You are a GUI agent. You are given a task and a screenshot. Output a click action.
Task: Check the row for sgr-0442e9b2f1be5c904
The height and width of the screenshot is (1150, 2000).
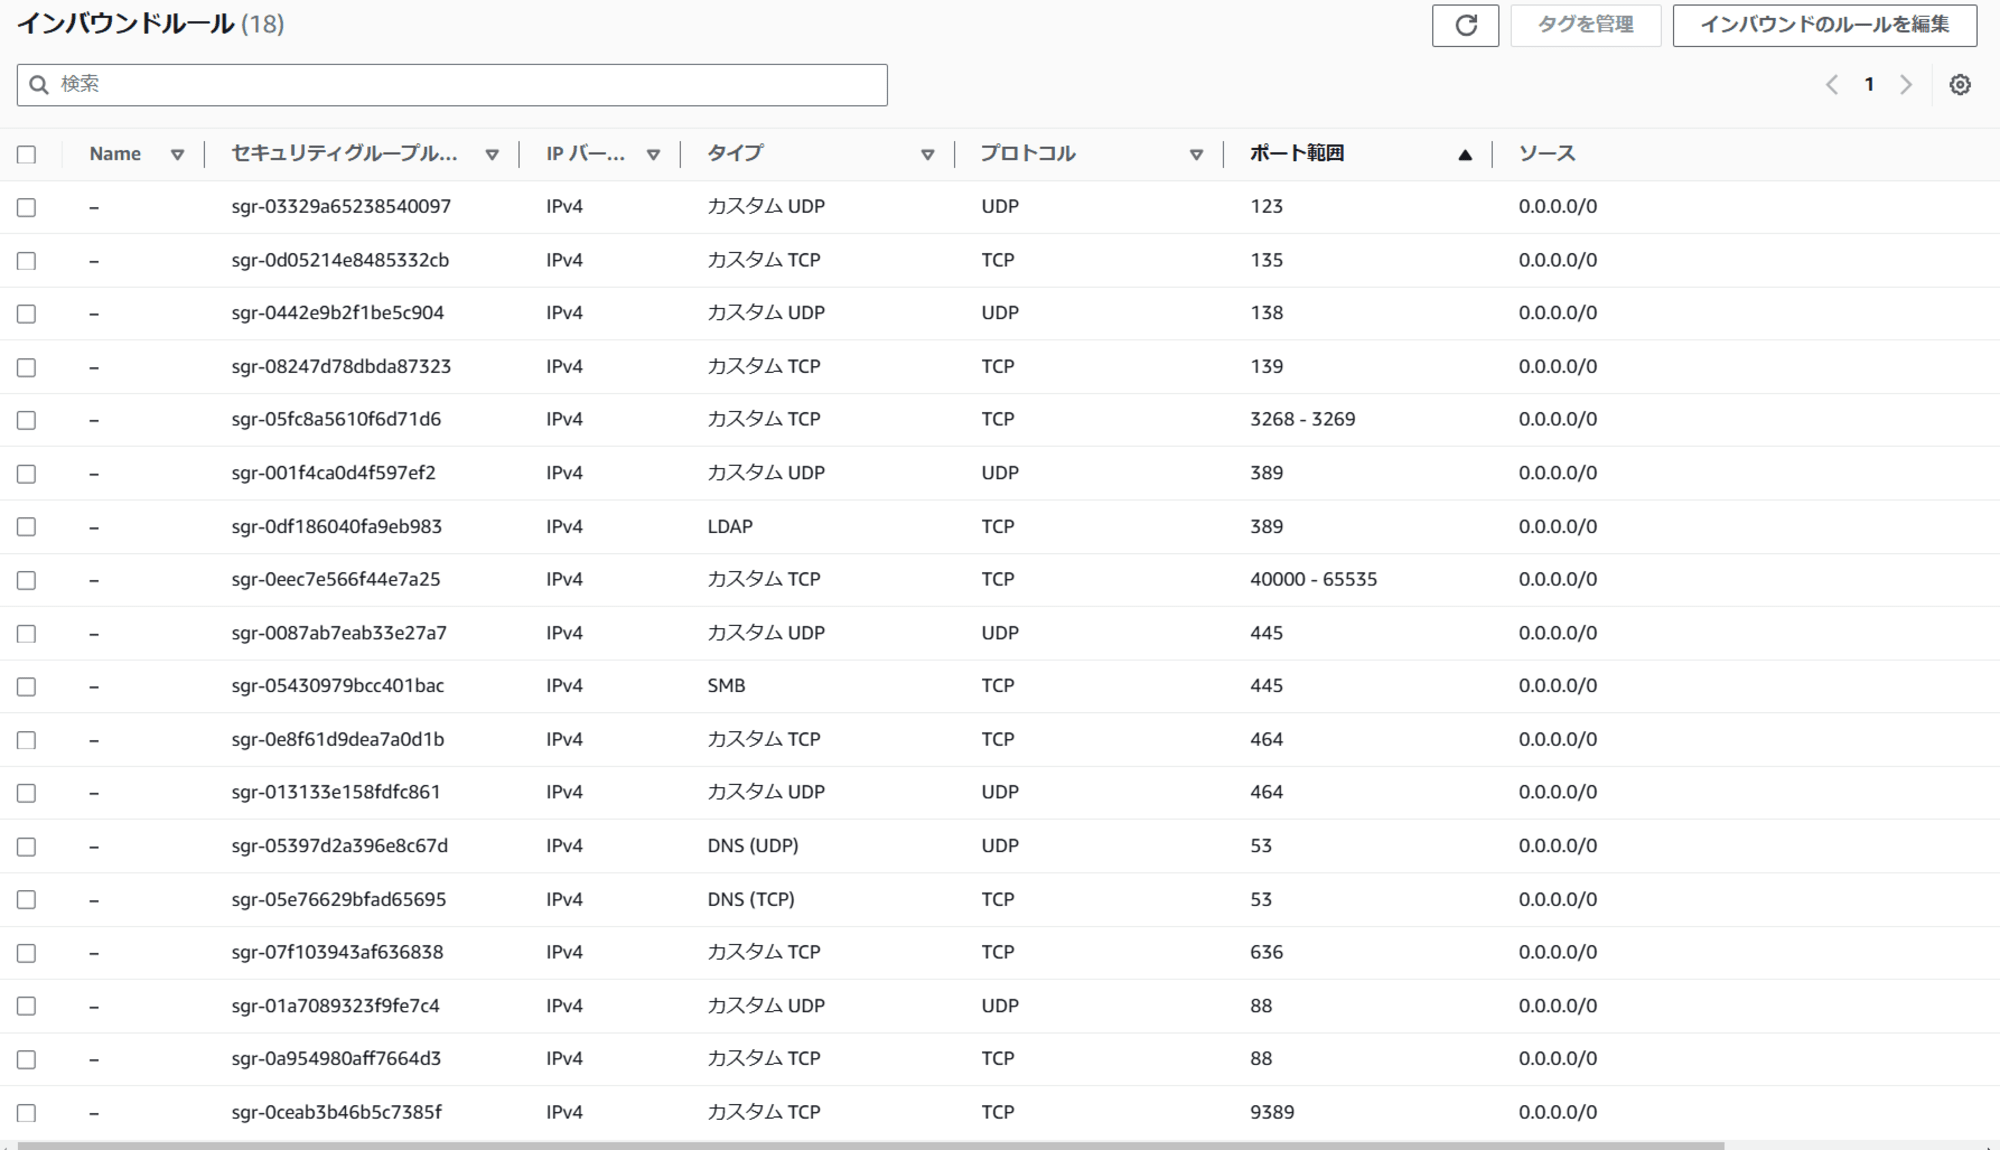(27, 314)
